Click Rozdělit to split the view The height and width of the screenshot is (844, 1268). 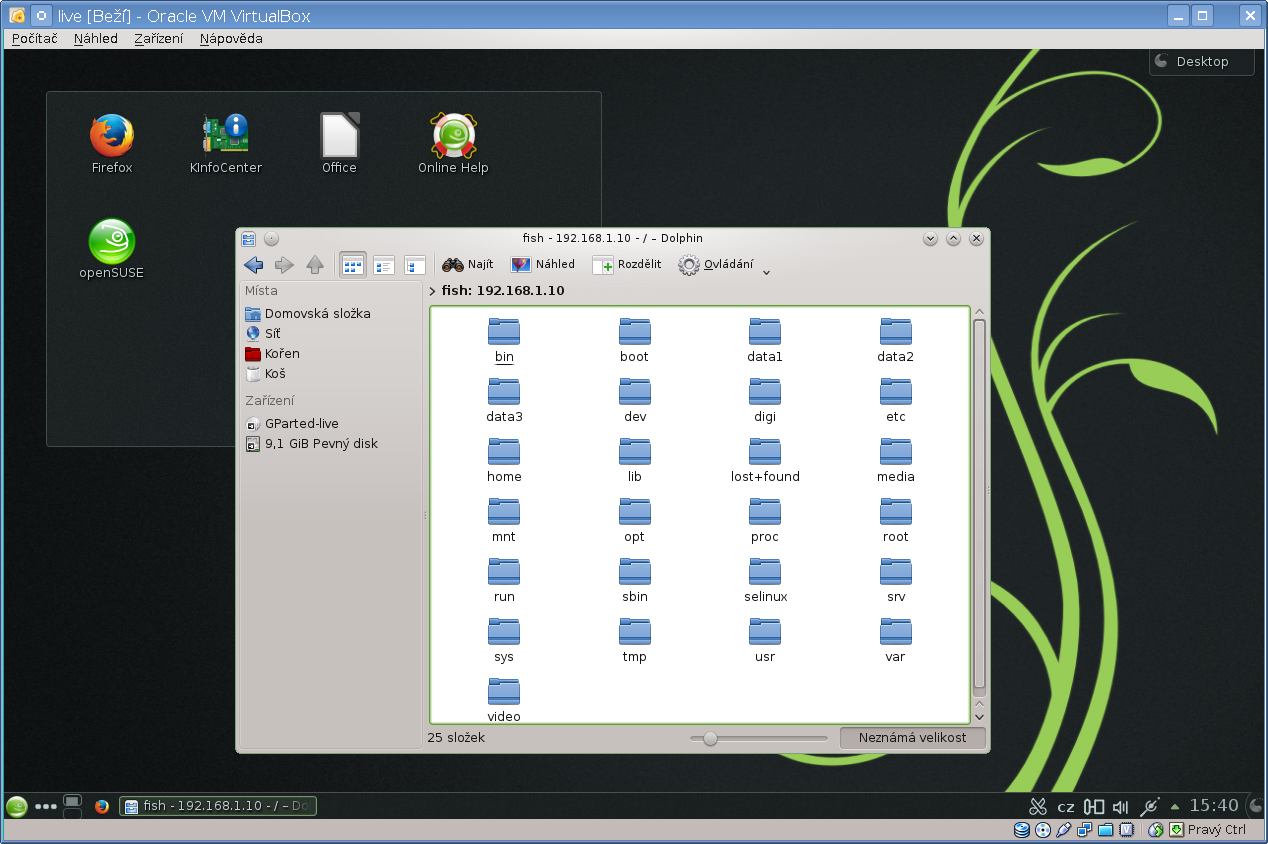(x=627, y=265)
